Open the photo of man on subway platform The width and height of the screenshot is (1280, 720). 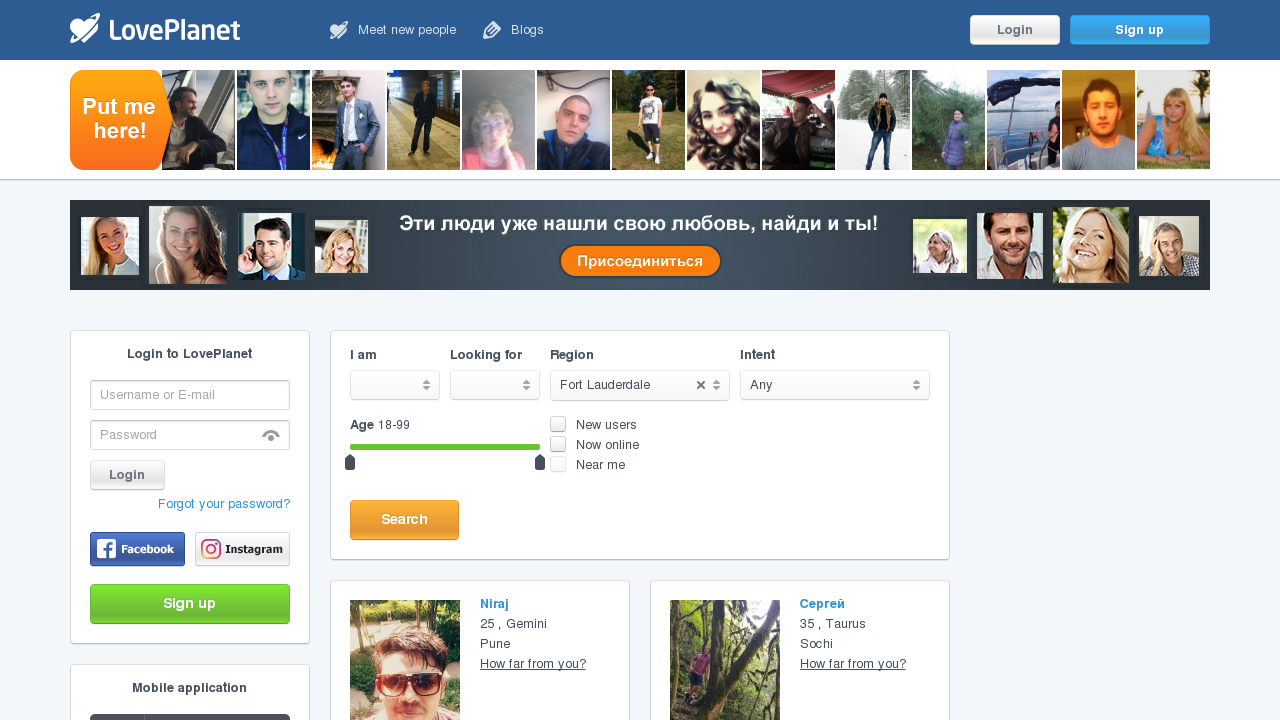click(423, 120)
